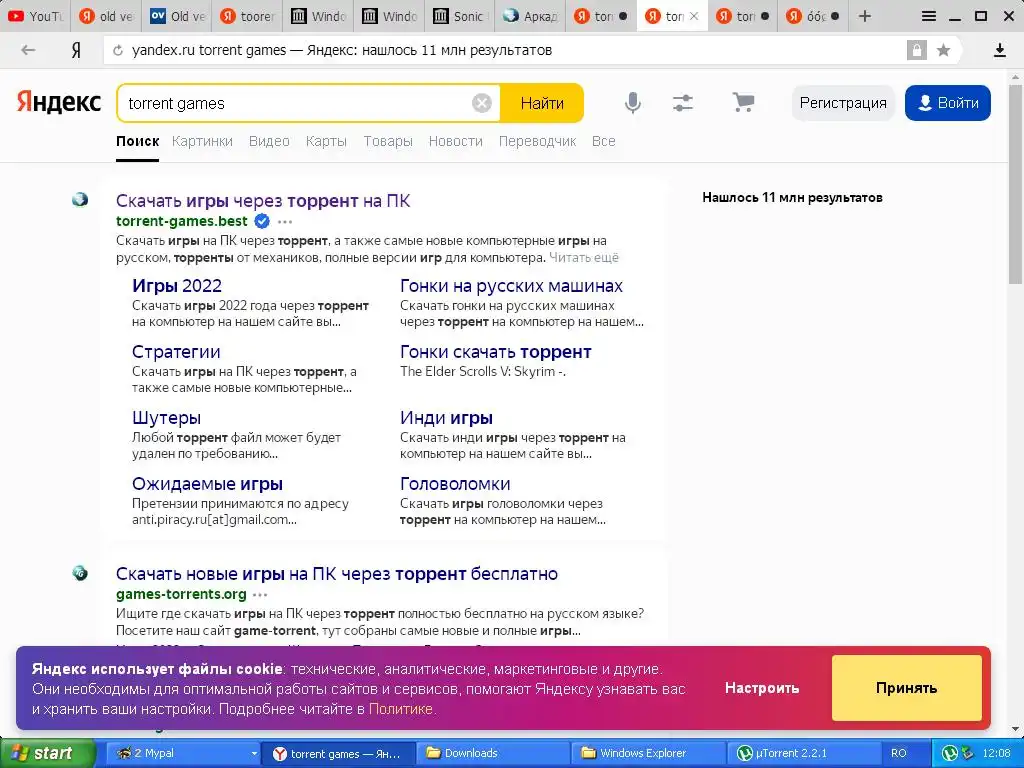Click the games-torrents.org green URL

coord(181,594)
